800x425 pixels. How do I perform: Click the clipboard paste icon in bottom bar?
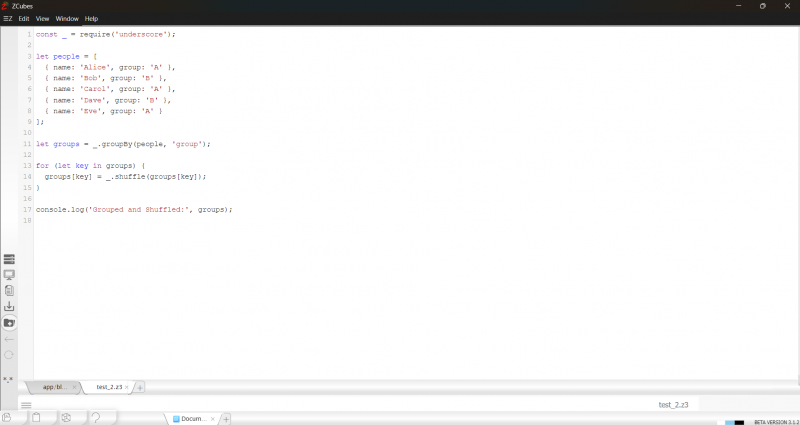tap(36, 417)
